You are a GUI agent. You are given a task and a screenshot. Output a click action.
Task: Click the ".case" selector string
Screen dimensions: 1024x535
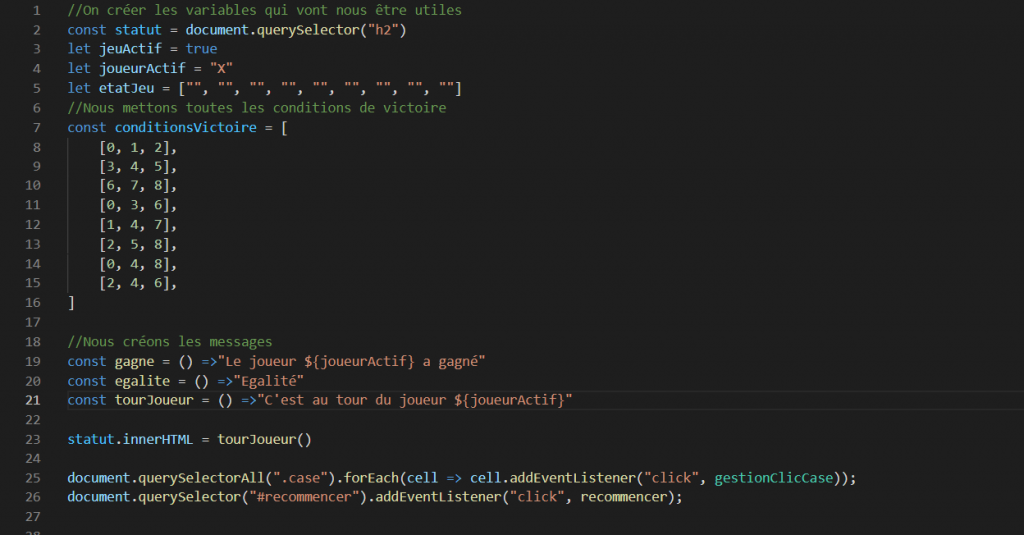(300, 478)
